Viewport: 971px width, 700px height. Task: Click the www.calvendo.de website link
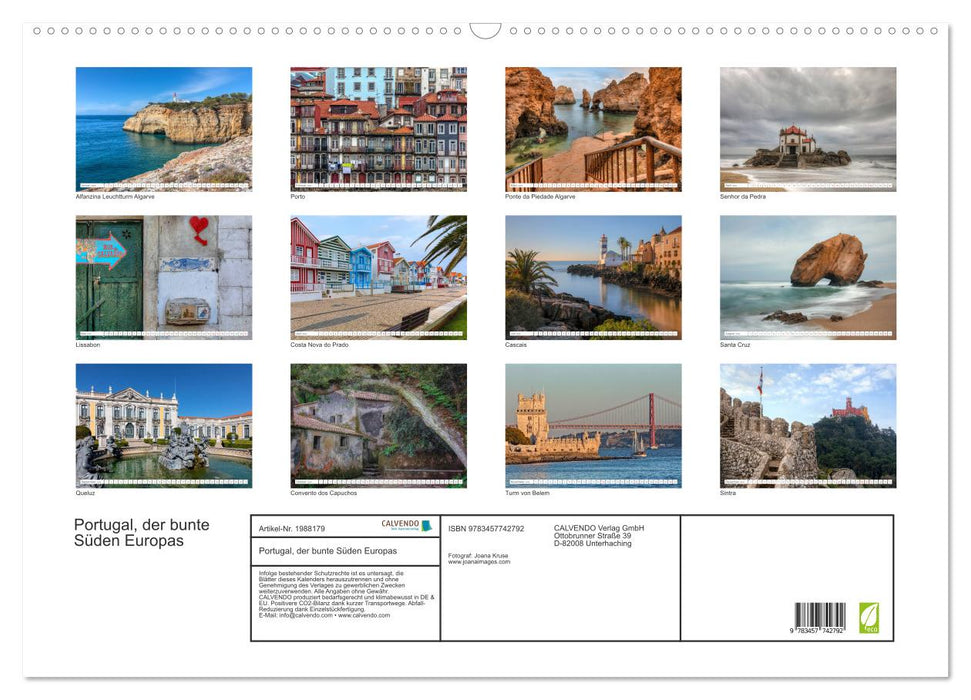point(363,613)
